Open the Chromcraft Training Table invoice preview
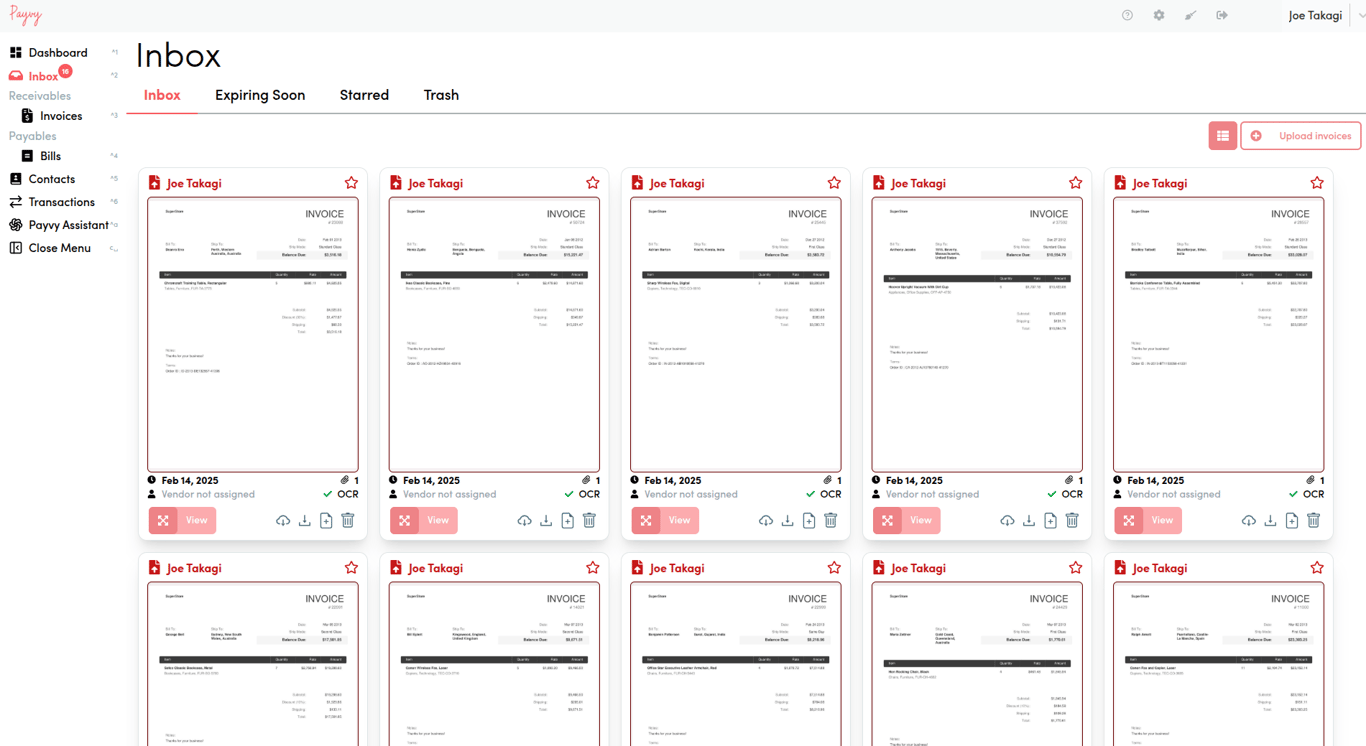Screen dimensions: 1366x746 point(253,335)
